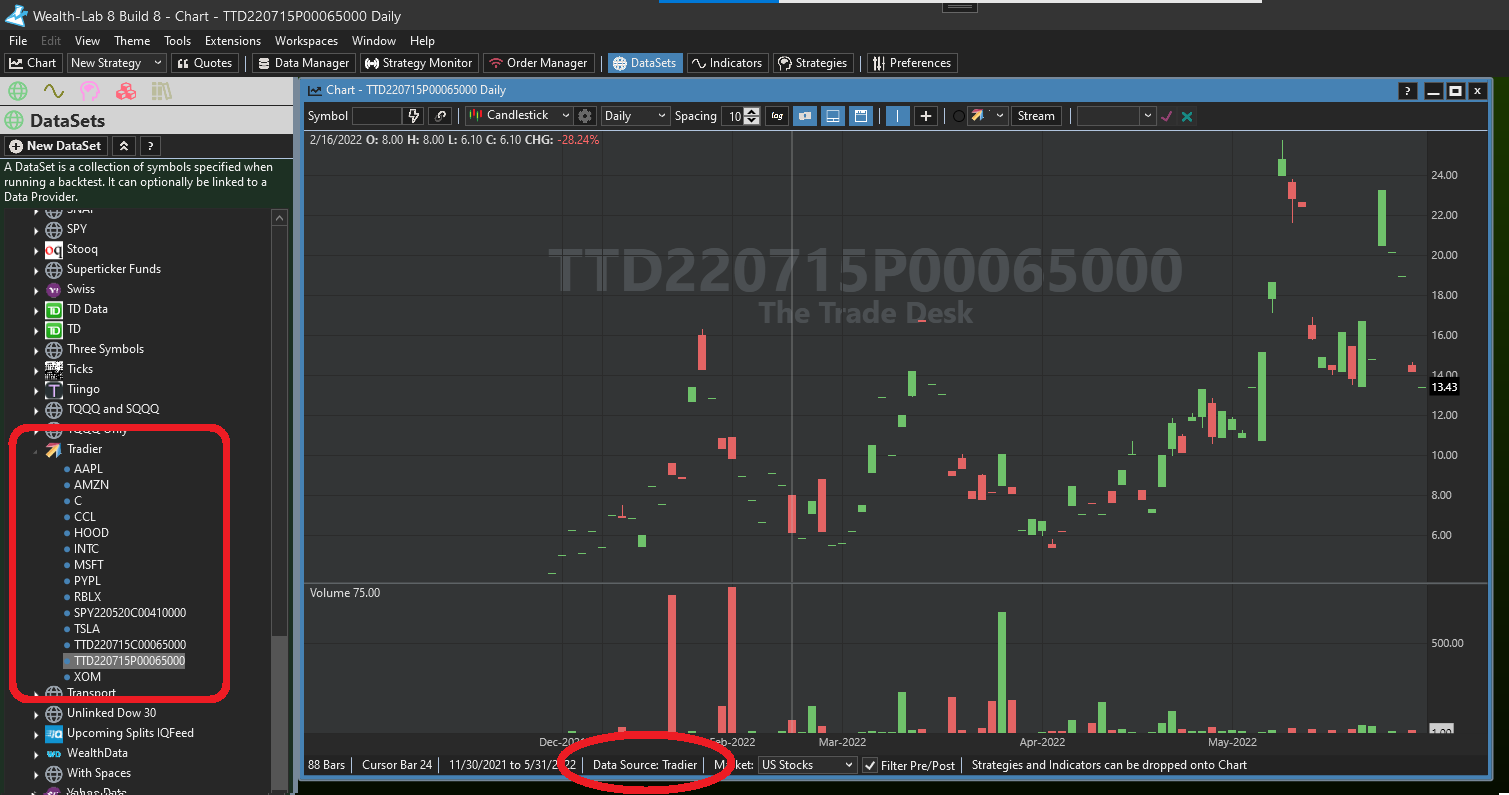Click the Spacing value up arrow
Viewport: 1509px width, 795px height.
tap(752, 112)
